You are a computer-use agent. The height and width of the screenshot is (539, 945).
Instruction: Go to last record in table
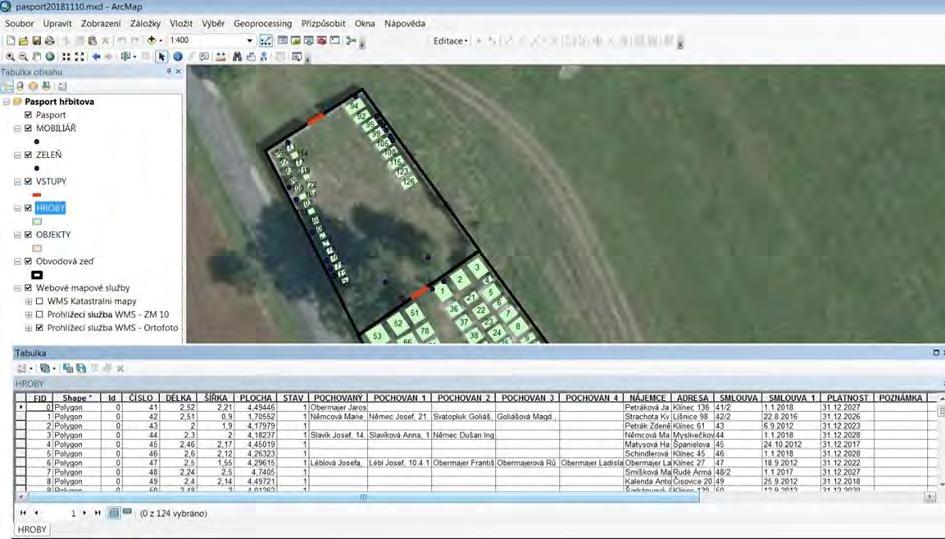point(97,513)
